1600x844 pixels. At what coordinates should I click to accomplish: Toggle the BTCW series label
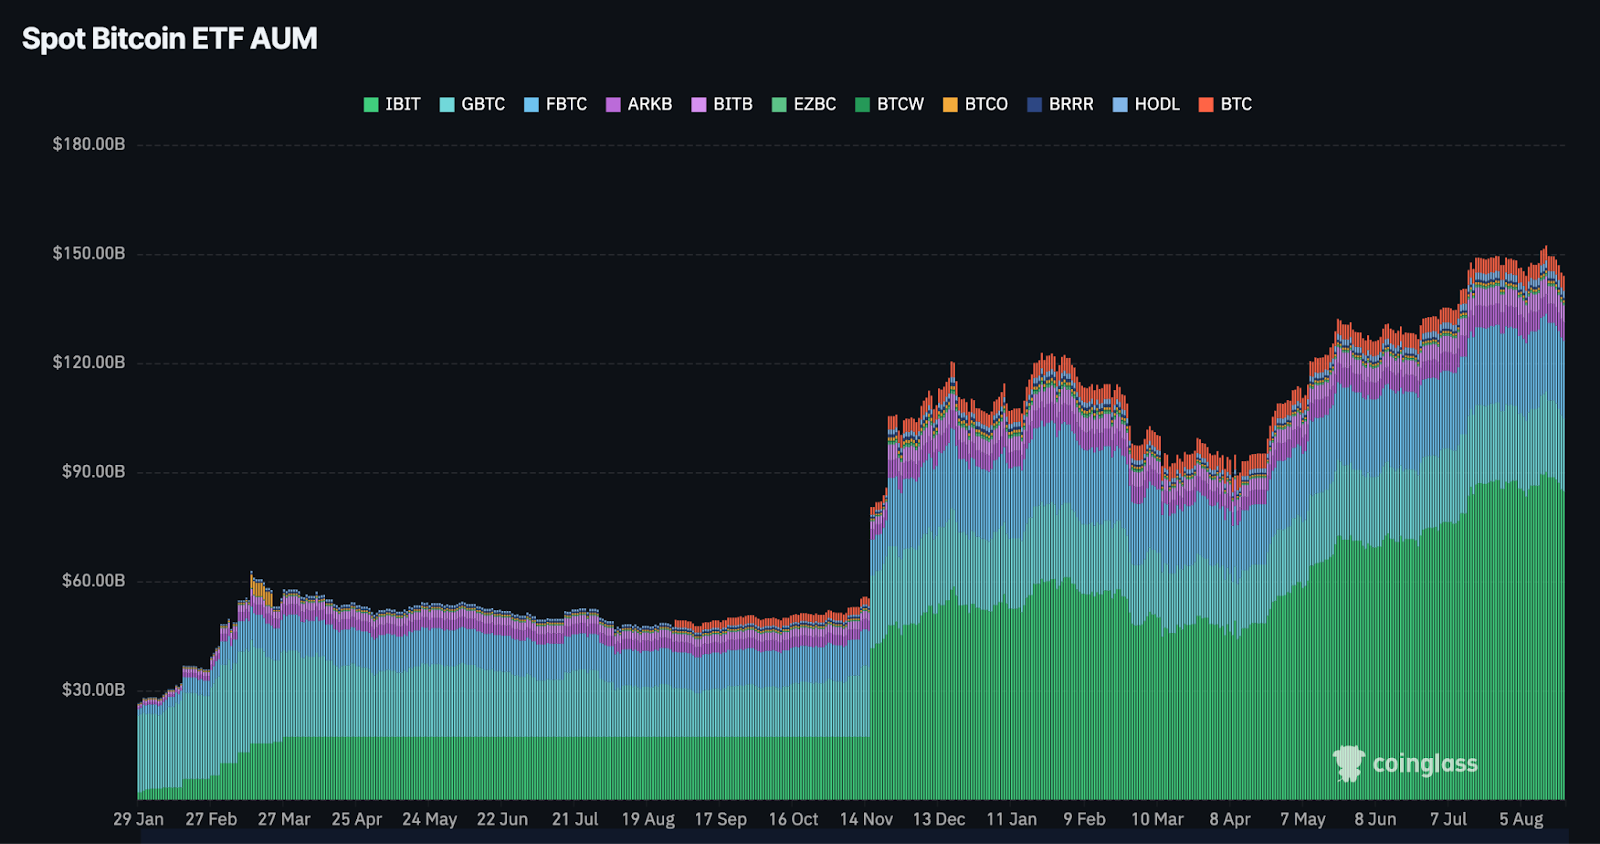(x=900, y=104)
